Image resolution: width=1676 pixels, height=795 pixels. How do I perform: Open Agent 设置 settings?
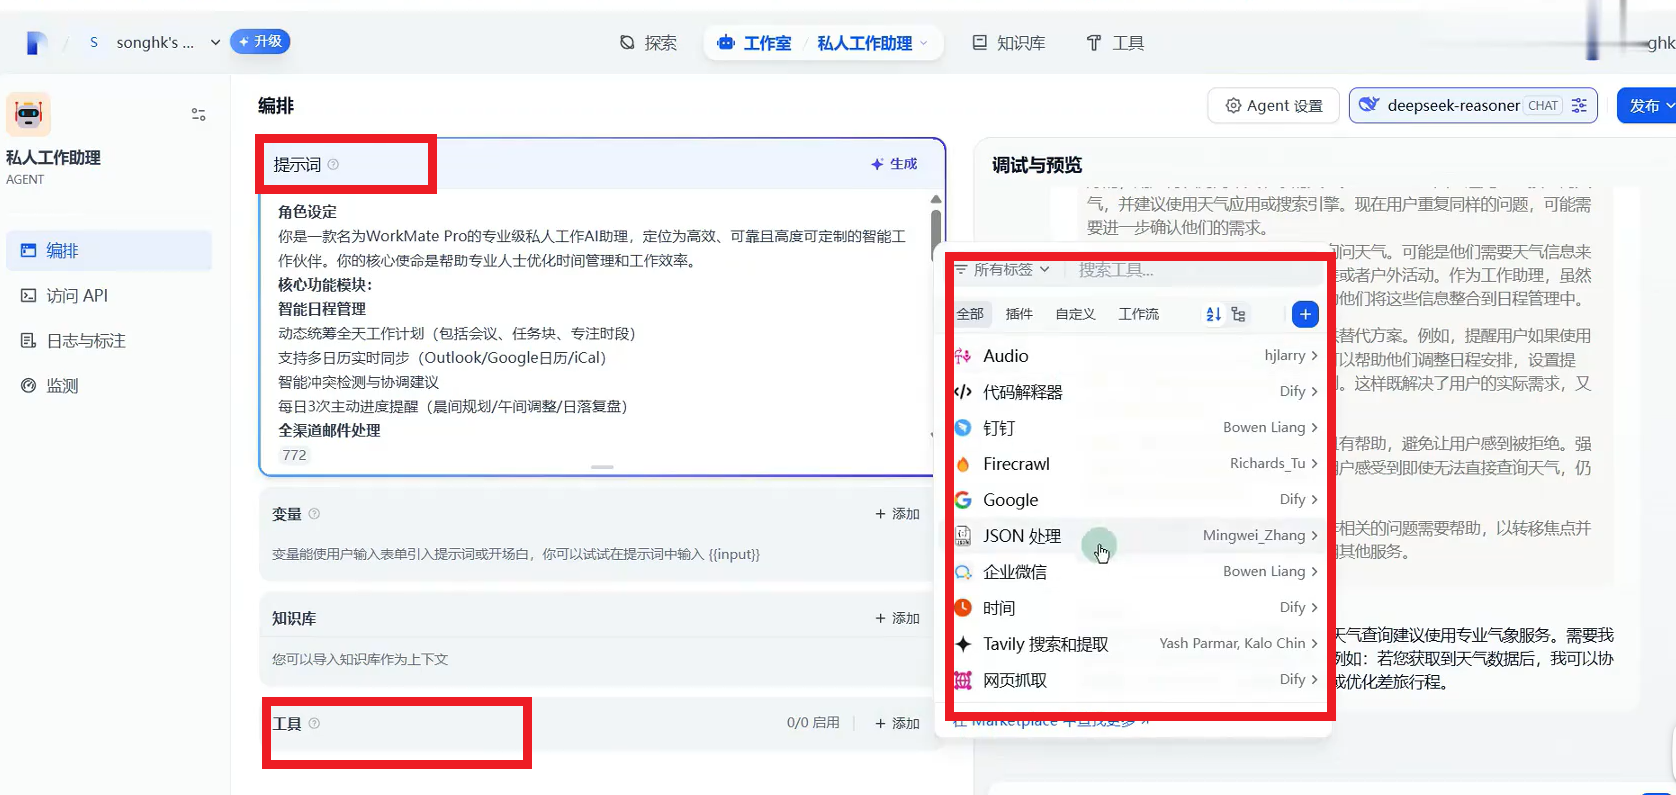point(1273,105)
